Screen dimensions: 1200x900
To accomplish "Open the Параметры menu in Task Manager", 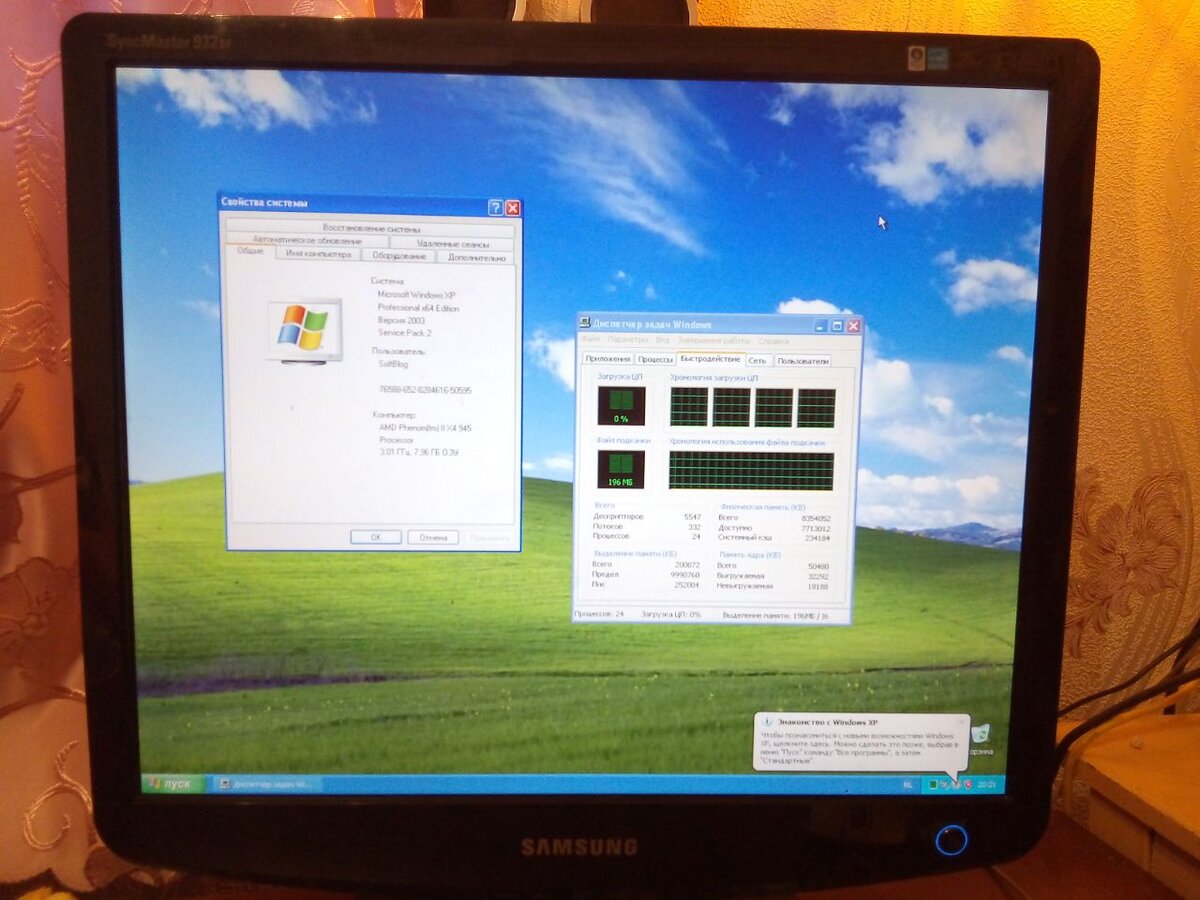I will (628, 341).
